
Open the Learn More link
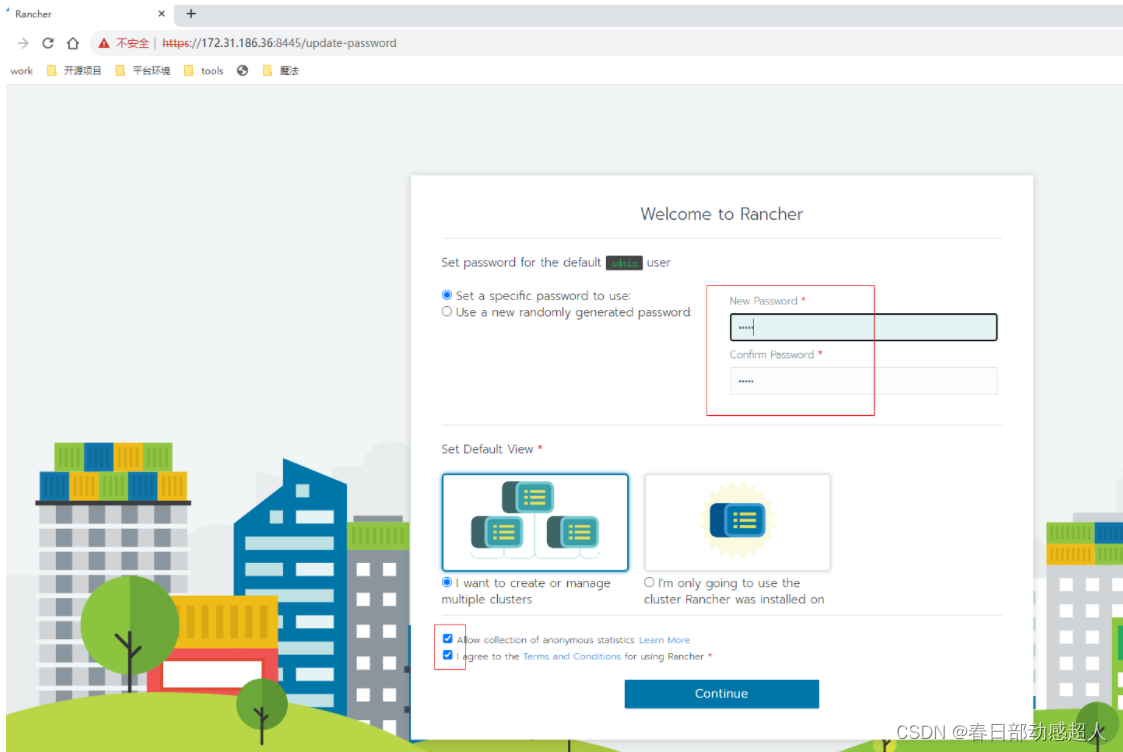click(x=664, y=640)
